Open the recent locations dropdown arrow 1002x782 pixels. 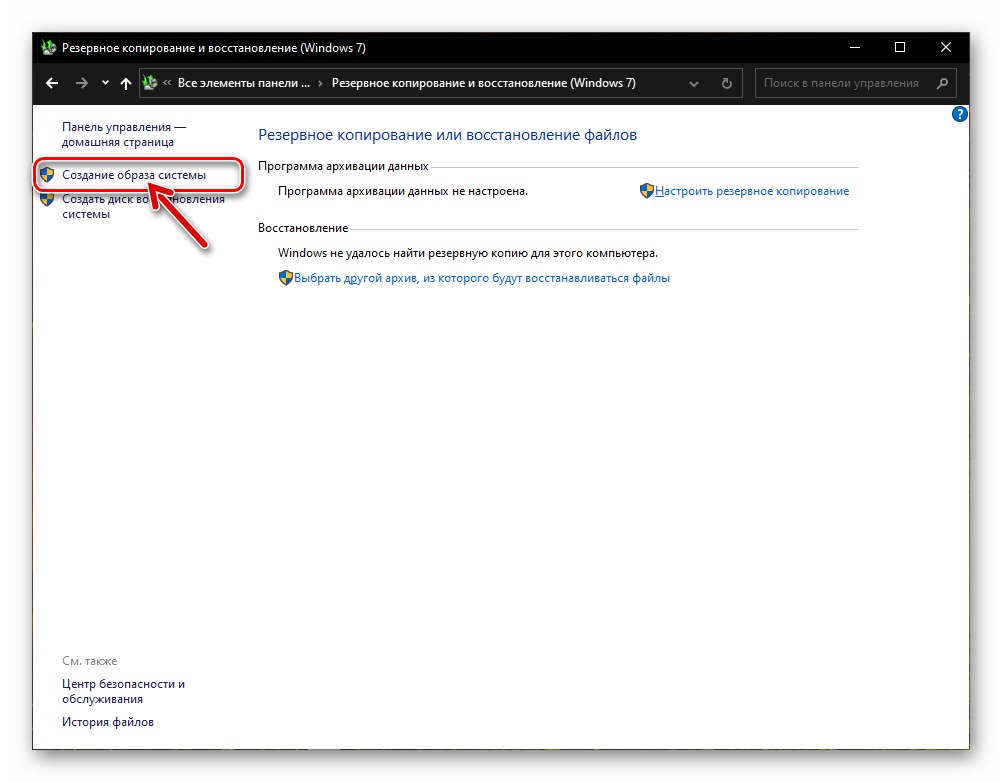105,83
